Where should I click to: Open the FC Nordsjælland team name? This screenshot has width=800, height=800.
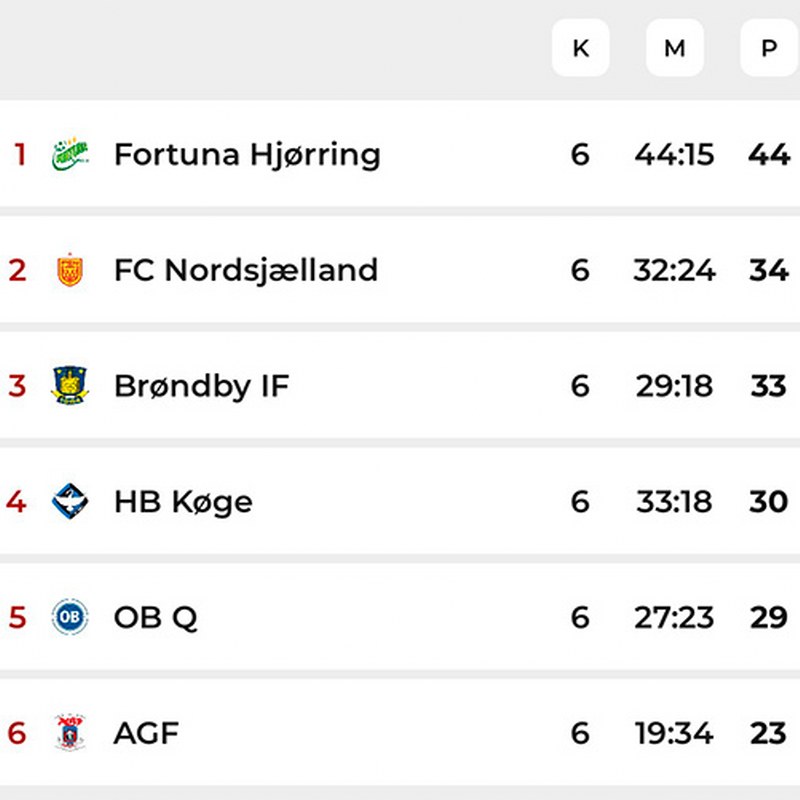pyautogui.click(x=246, y=270)
